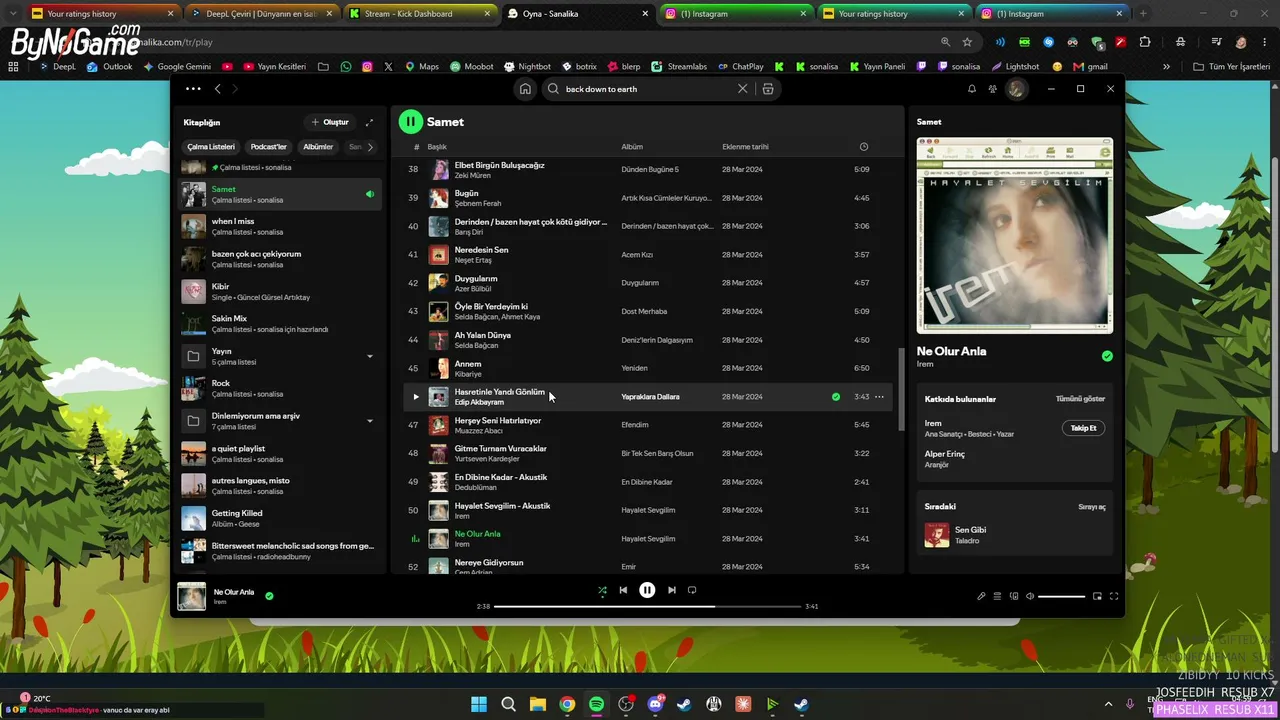Open the Rock playlist
This screenshot has height=720, width=1280.
point(280,388)
